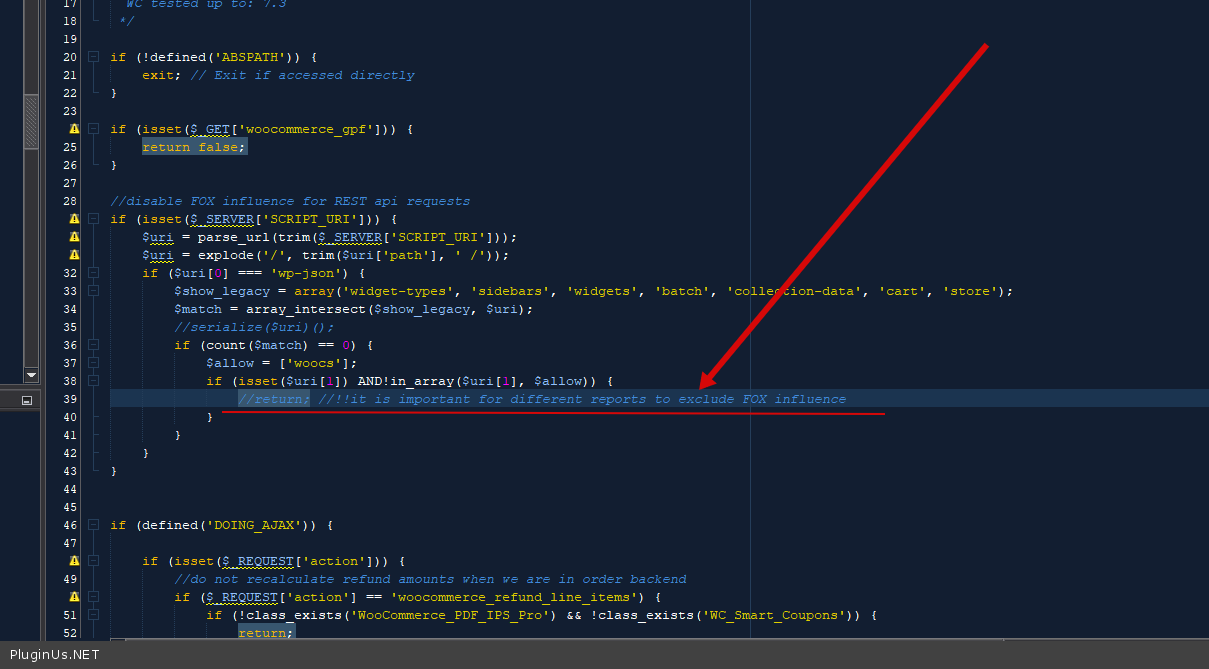Click the PluginUs.NET label
This screenshot has height=669, width=1209.
[x=54, y=655]
